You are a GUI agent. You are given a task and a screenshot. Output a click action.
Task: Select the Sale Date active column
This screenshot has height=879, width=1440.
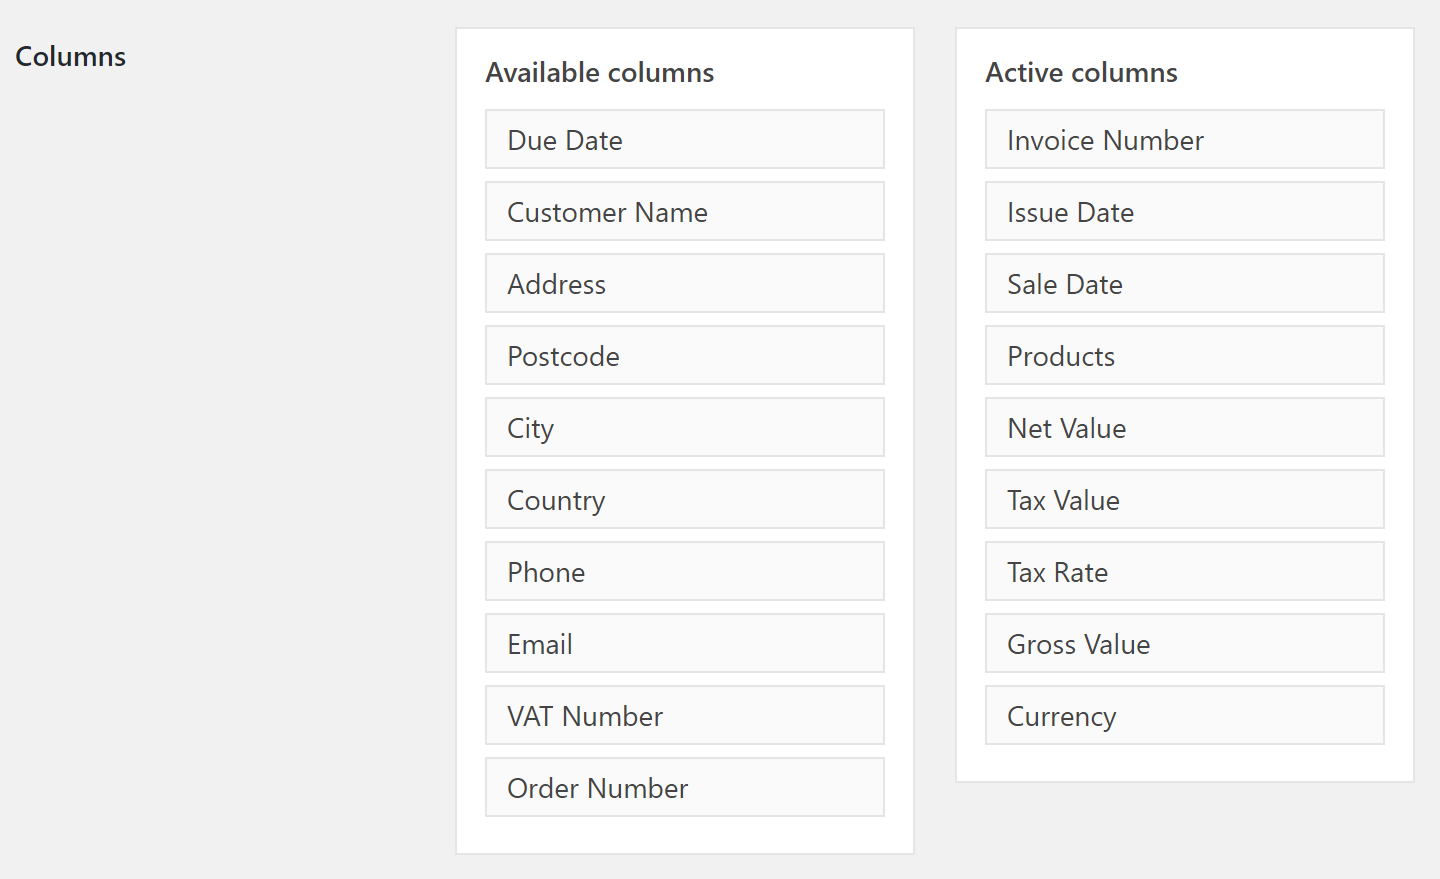[x=1184, y=284]
